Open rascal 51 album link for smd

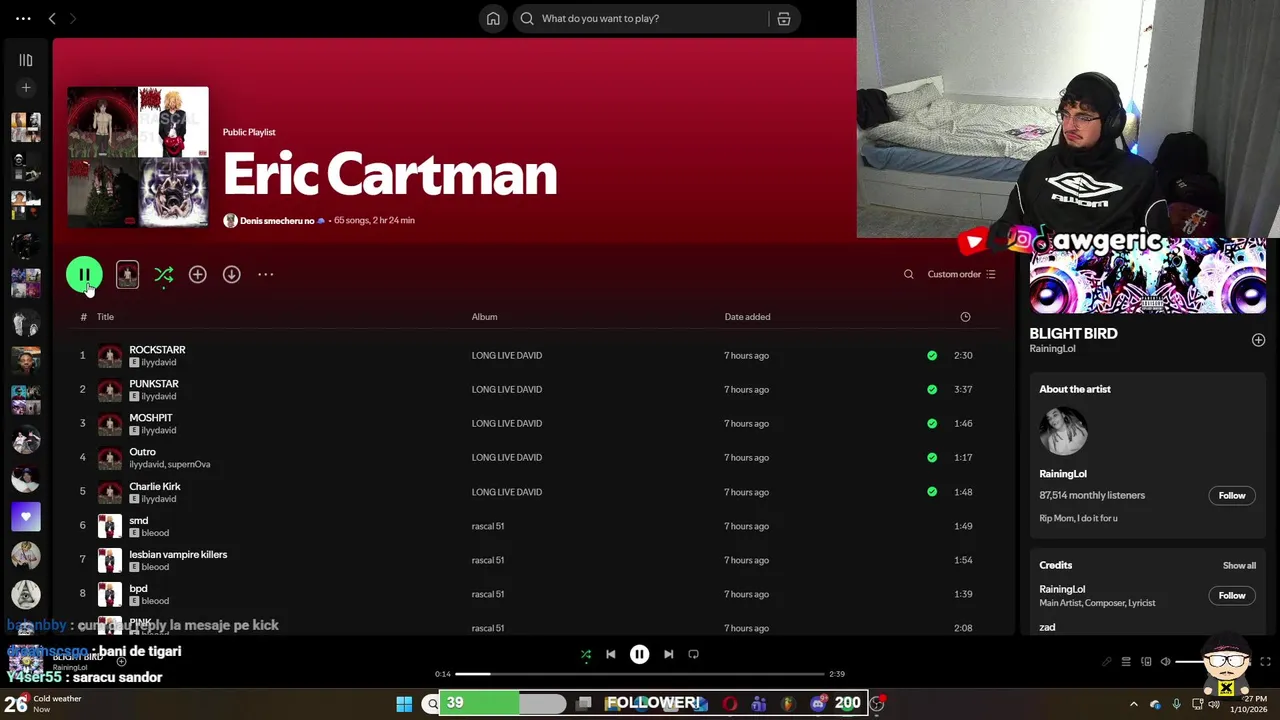[x=487, y=526]
